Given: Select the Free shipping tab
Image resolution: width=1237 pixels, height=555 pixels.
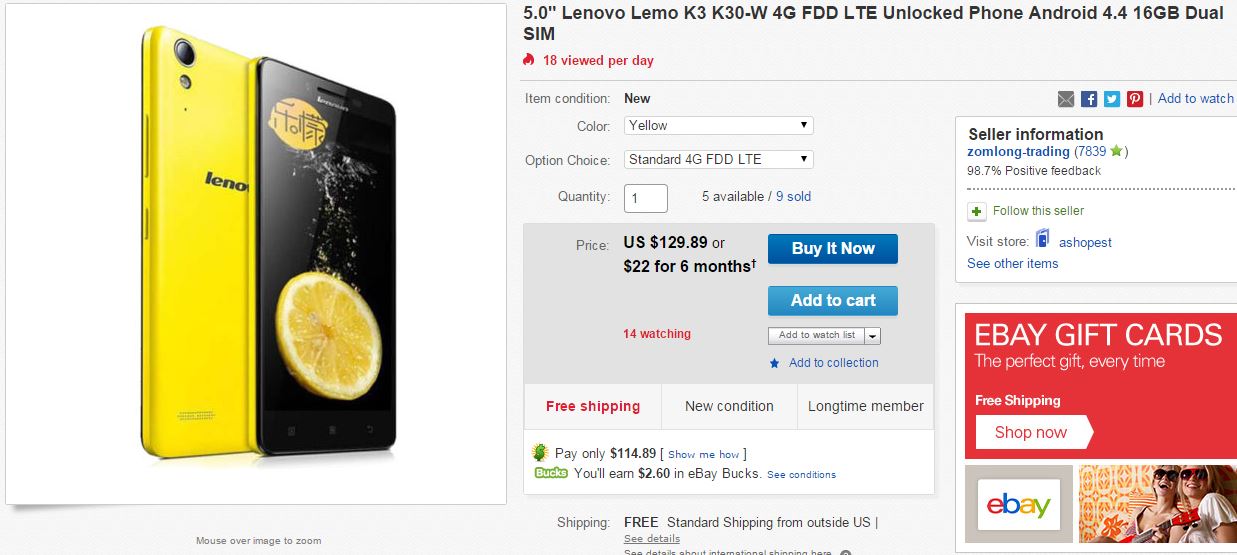Looking at the screenshot, I should pos(592,406).
